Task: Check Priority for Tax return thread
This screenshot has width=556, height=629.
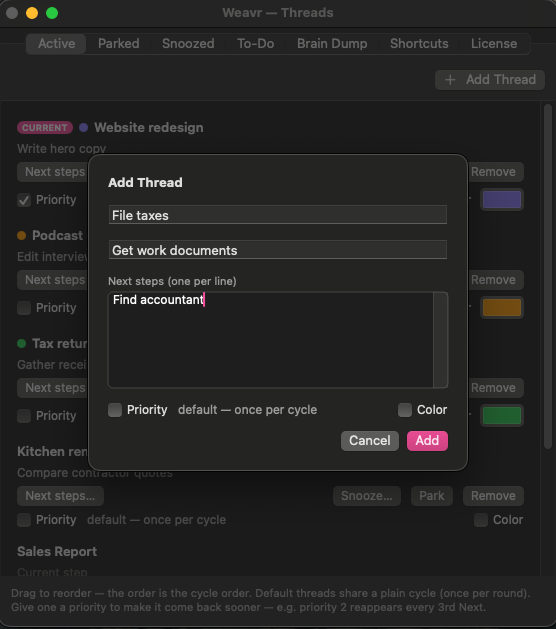Action: [24, 416]
